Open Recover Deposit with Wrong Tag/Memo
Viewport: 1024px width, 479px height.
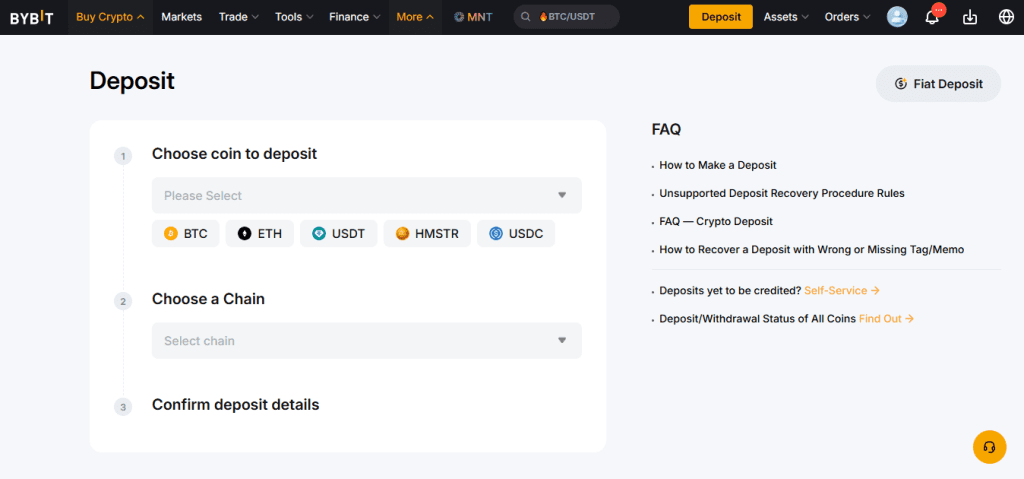(812, 250)
